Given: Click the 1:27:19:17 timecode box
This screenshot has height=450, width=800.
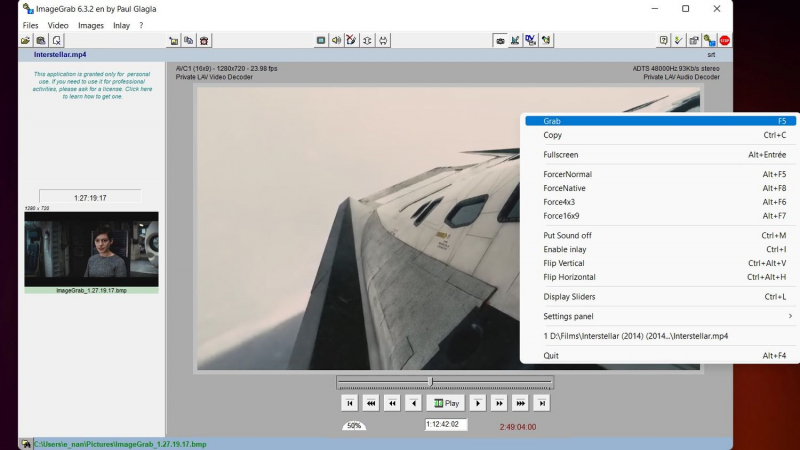Looking at the screenshot, I should click(x=90, y=197).
